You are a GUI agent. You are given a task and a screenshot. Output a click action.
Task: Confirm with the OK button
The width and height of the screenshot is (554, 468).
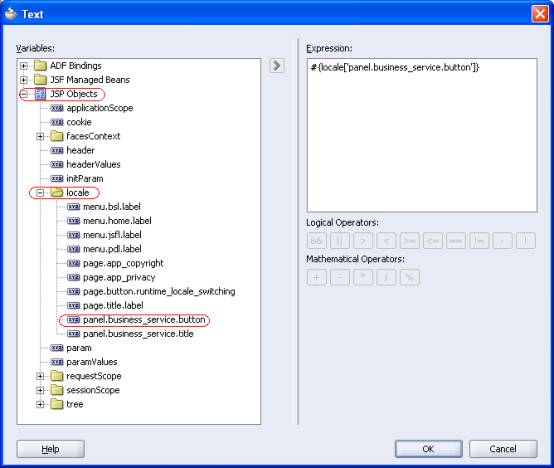point(429,449)
